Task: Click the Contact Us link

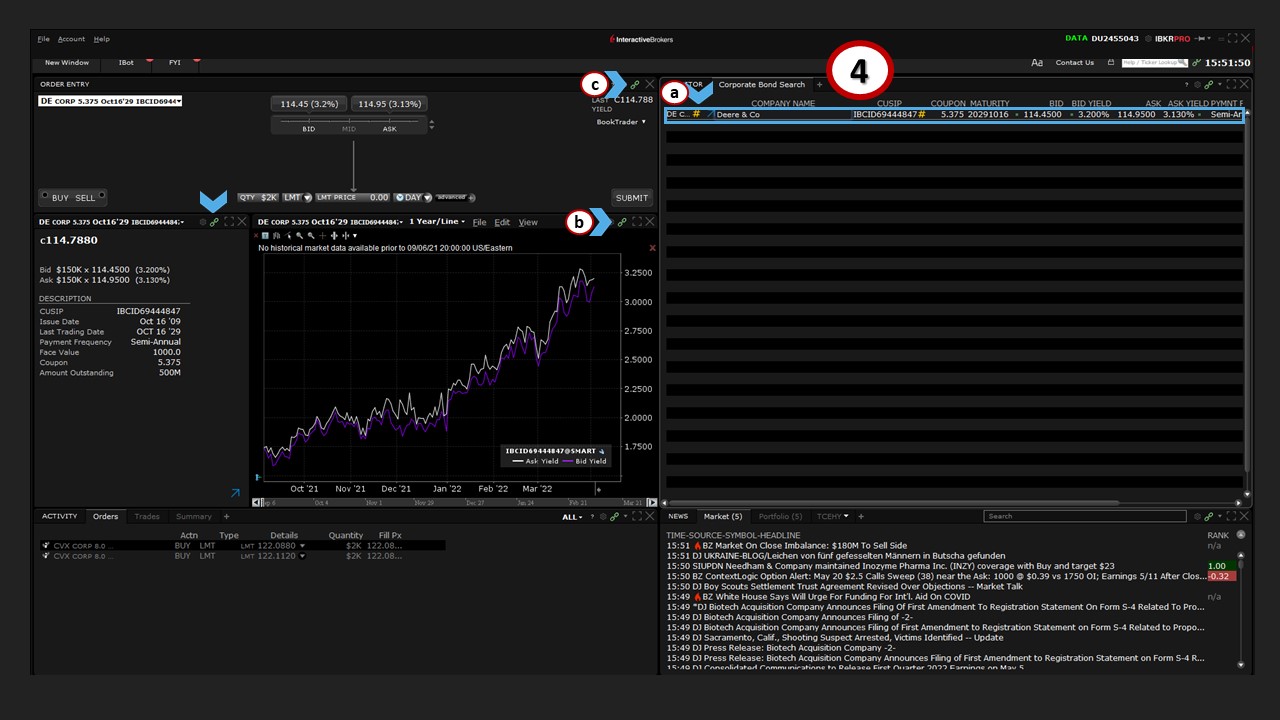Action: (1075, 63)
